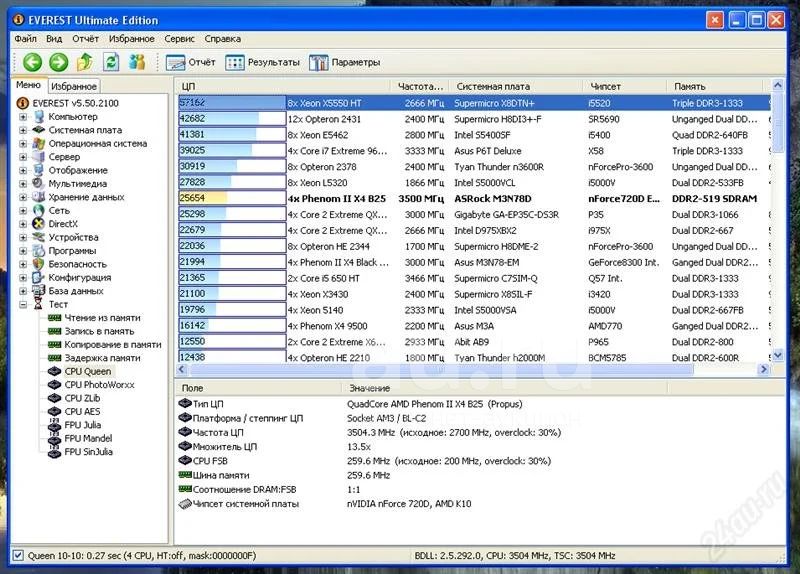Switch to the Меню sidebar tab
800x574 pixels.
[29, 85]
